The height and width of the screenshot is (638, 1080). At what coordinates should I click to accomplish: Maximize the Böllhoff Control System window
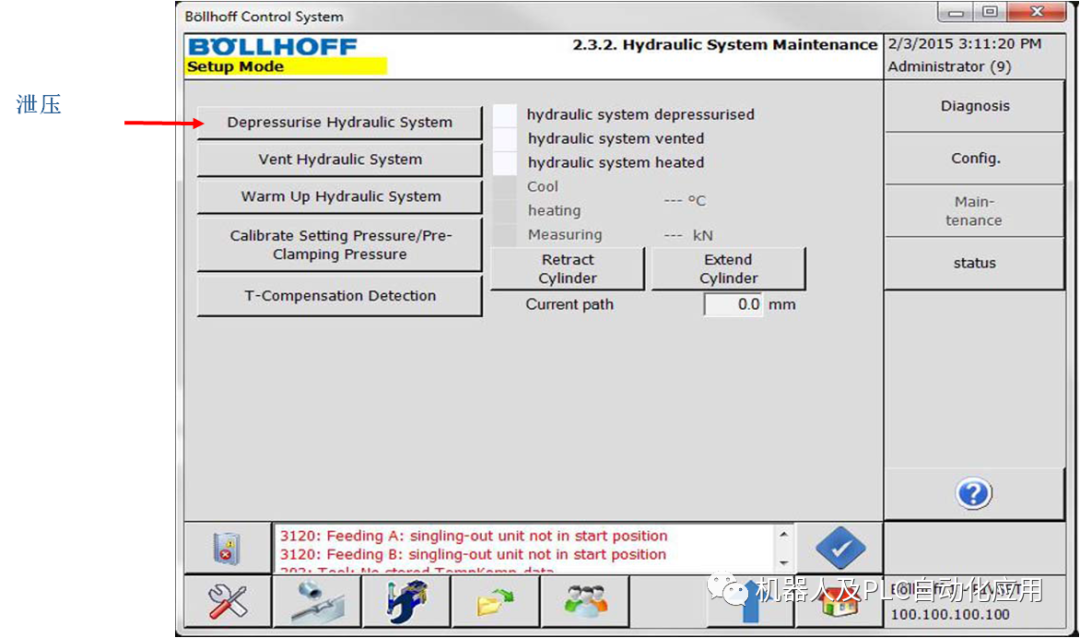pyautogui.click(x=990, y=12)
